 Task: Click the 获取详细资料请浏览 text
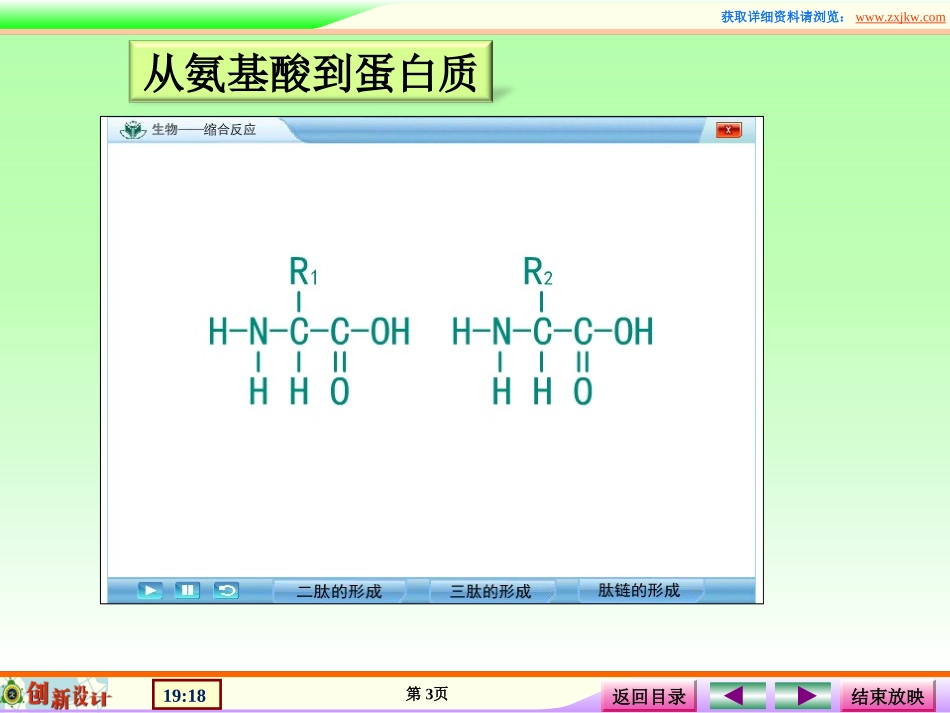click(783, 17)
